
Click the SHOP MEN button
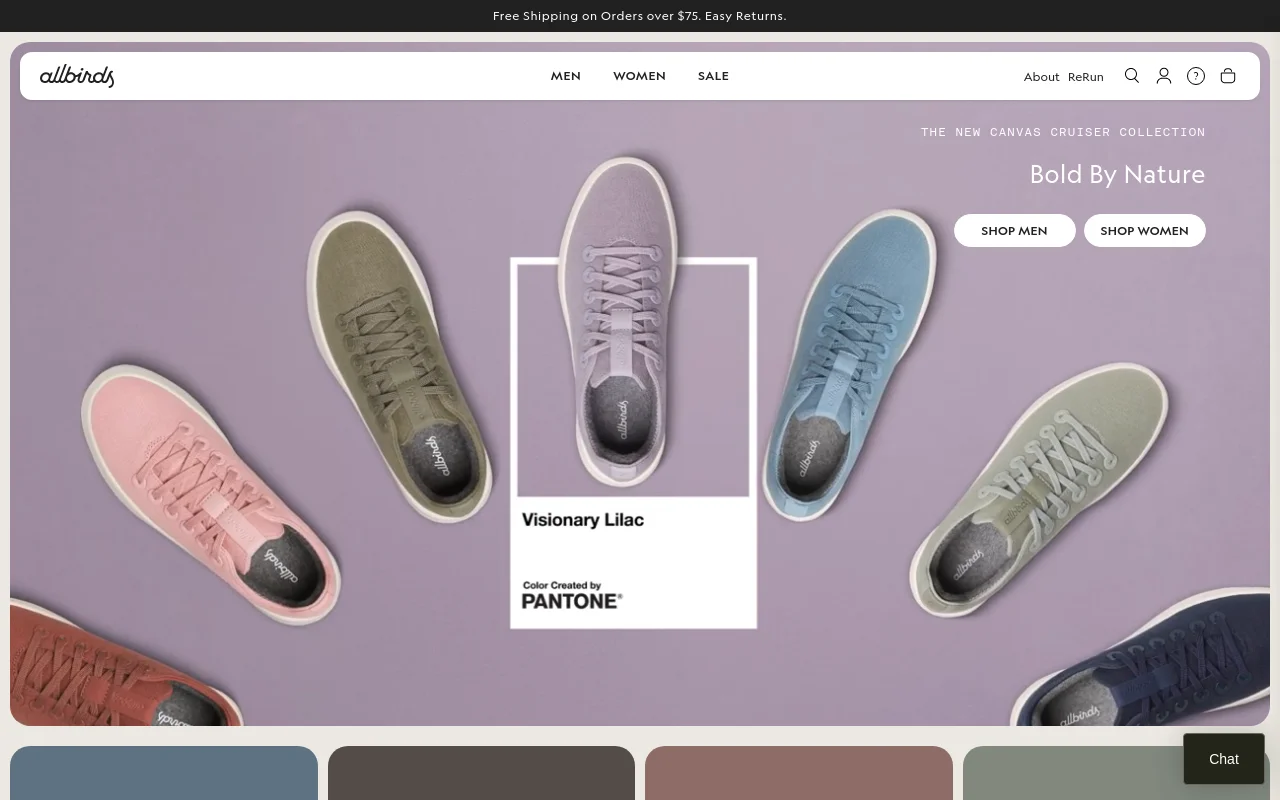pos(1014,230)
